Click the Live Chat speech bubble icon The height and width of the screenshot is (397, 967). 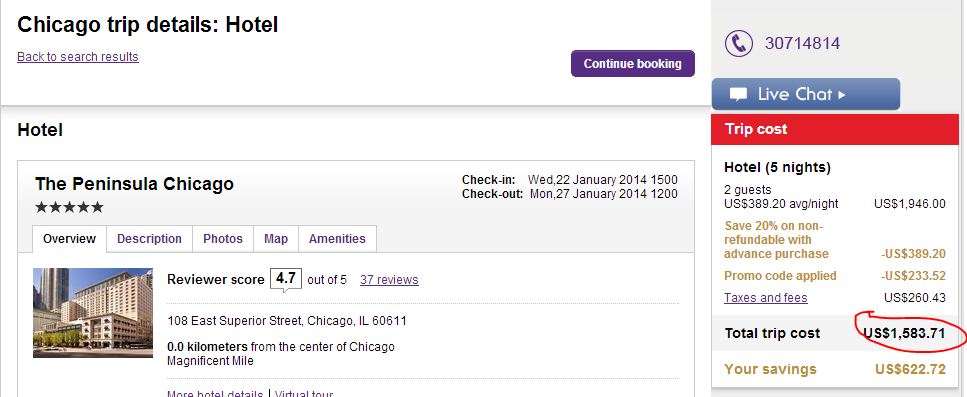[738, 94]
